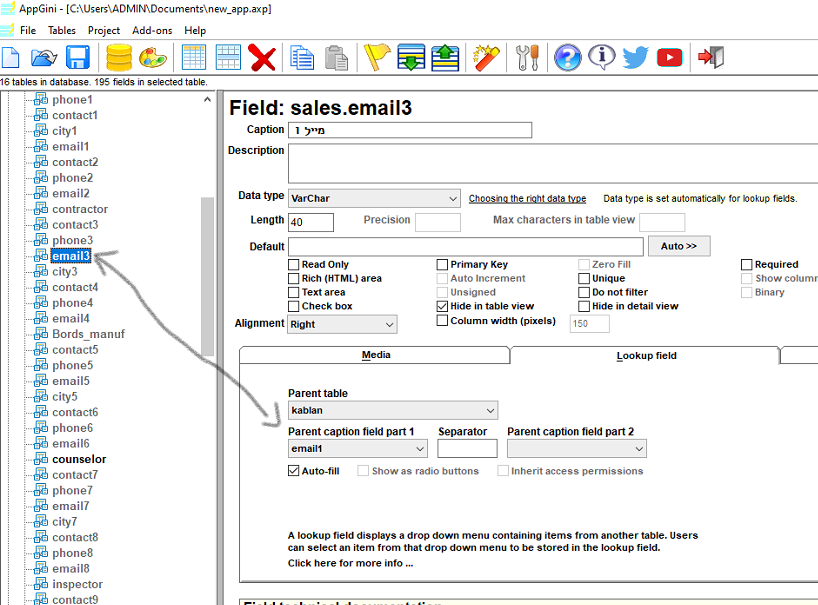Open help with the blue question mark icon
Image resolution: width=818 pixels, height=605 pixels.
pos(568,57)
